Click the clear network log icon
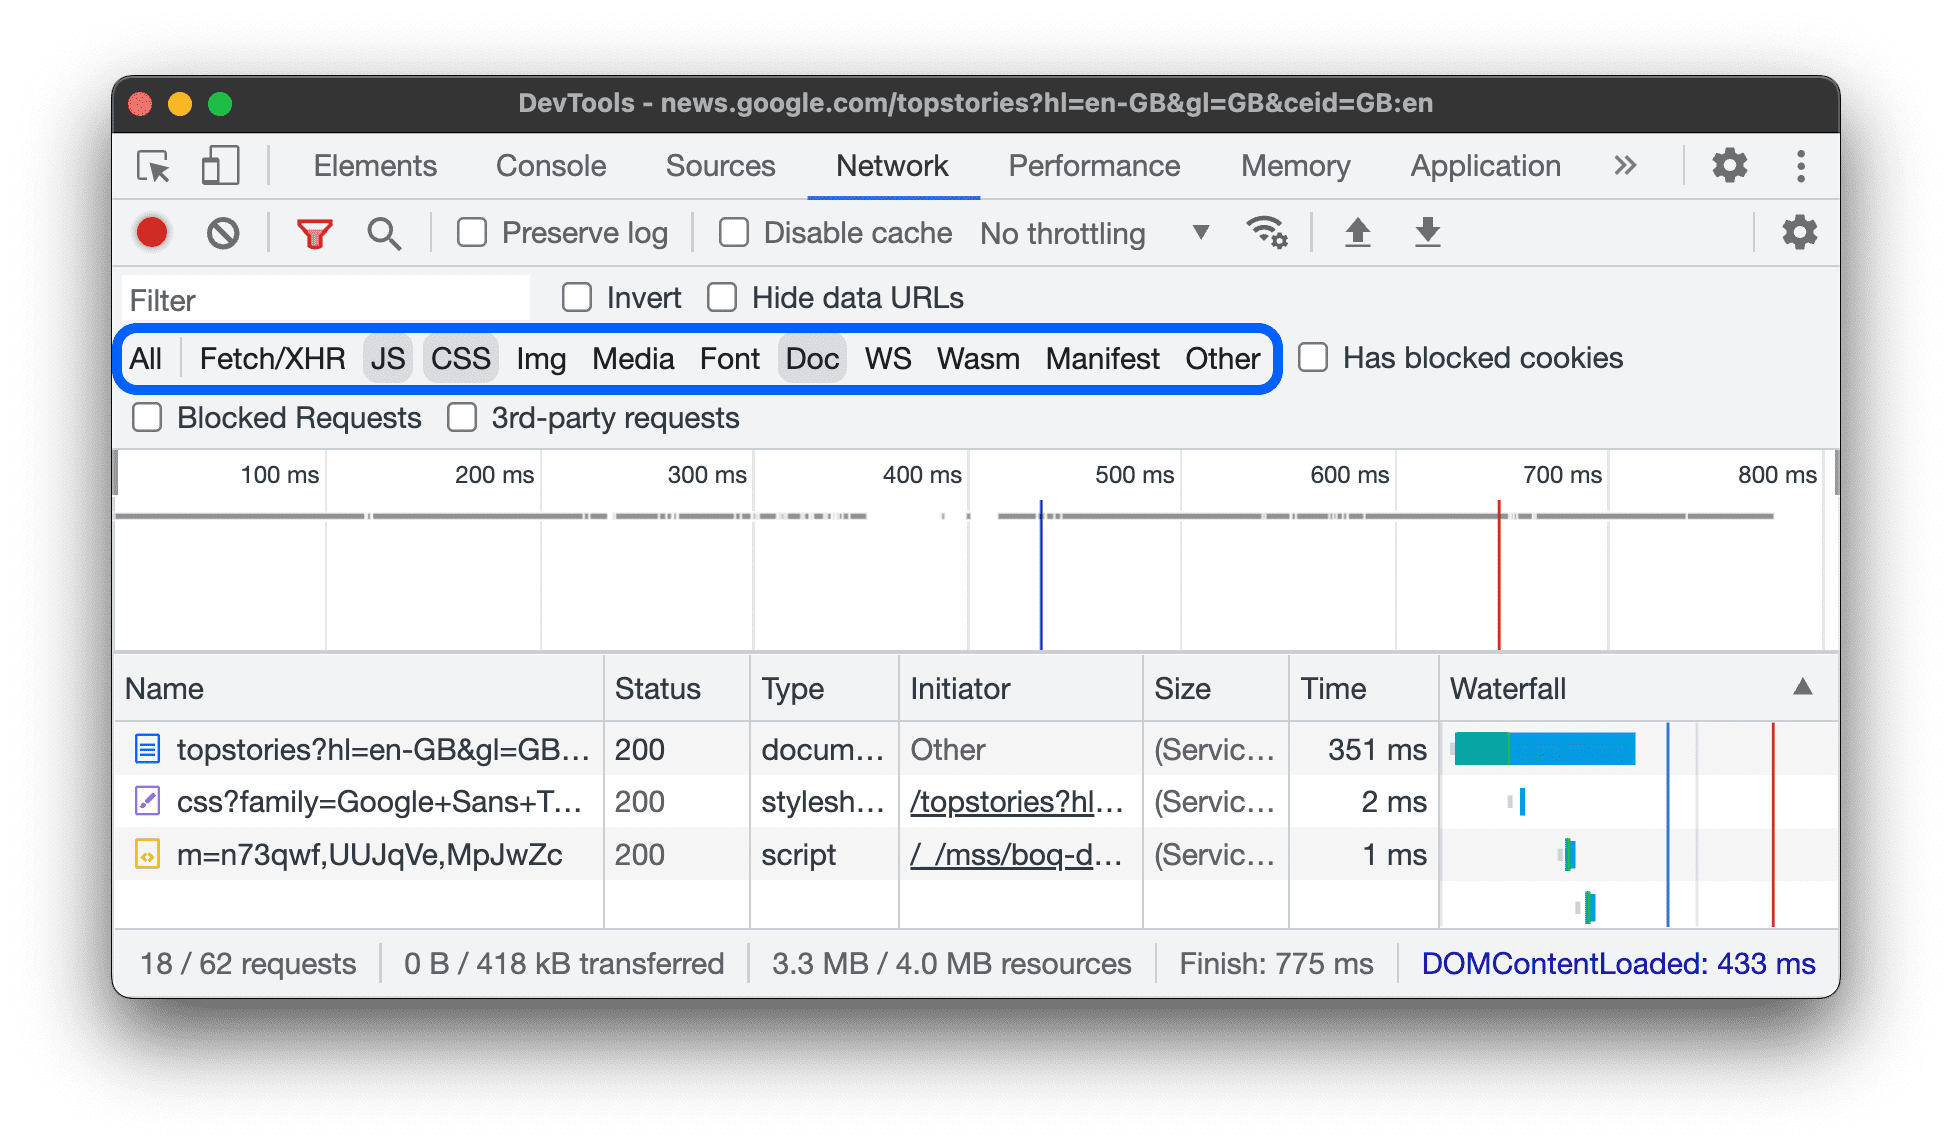The height and width of the screenshot is (1146, 1952). click(x=222, y=232)
